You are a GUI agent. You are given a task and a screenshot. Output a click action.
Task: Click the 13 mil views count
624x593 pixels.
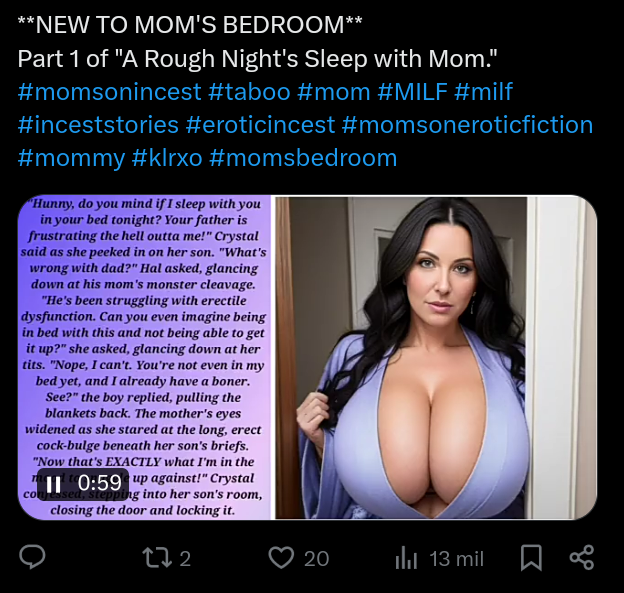(x=457, y=558)
